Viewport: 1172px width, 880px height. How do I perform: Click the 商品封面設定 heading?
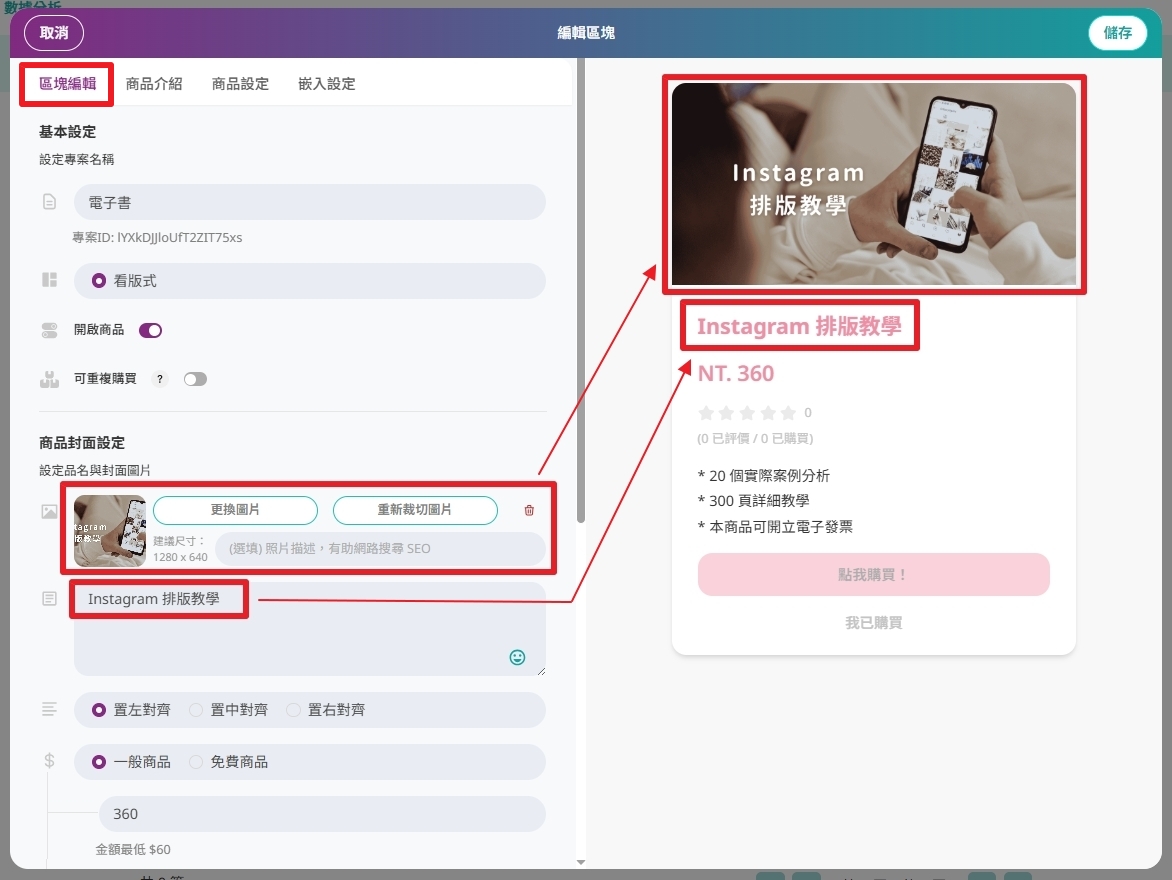(x=82, y=443)
